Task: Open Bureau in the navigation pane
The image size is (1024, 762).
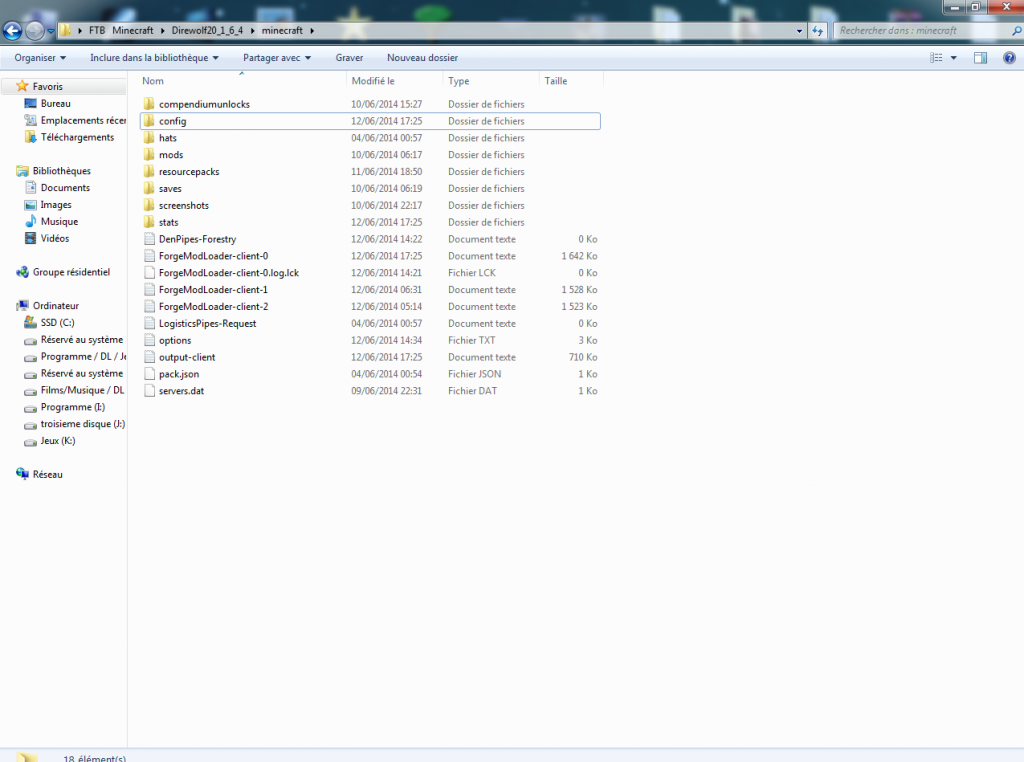Action: [x=56, y=103]
